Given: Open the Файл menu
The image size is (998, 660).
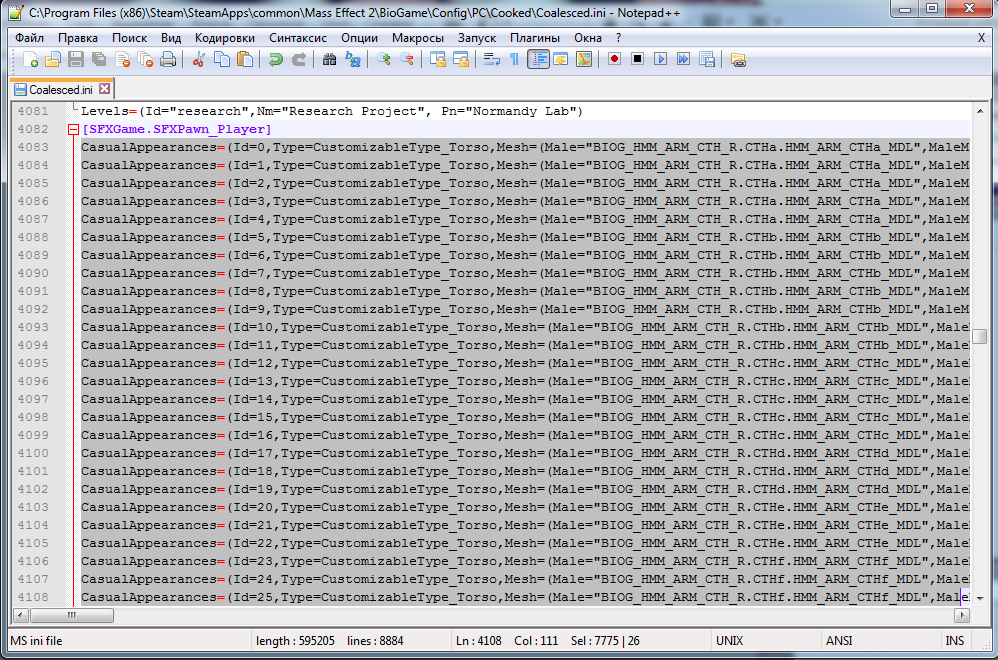Looking at the screenshot, I should (29, 38).
